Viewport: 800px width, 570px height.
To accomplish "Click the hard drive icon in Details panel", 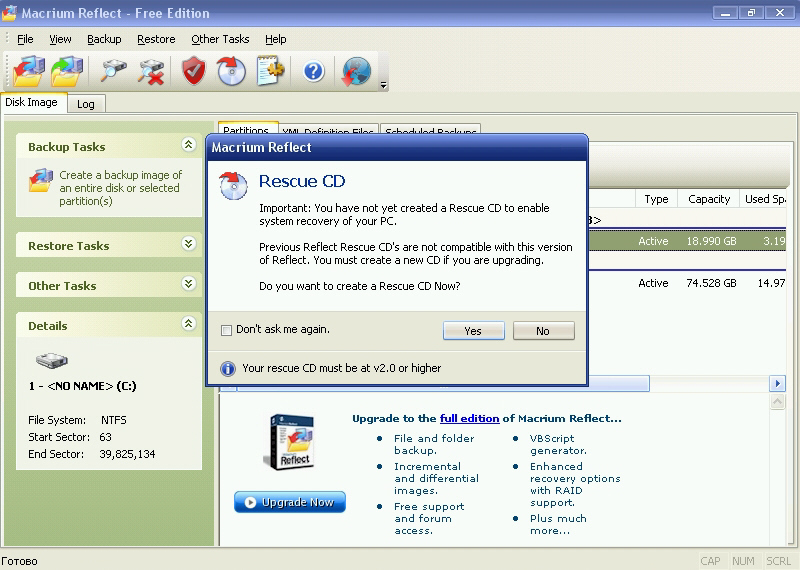I will tap(52, 360).
